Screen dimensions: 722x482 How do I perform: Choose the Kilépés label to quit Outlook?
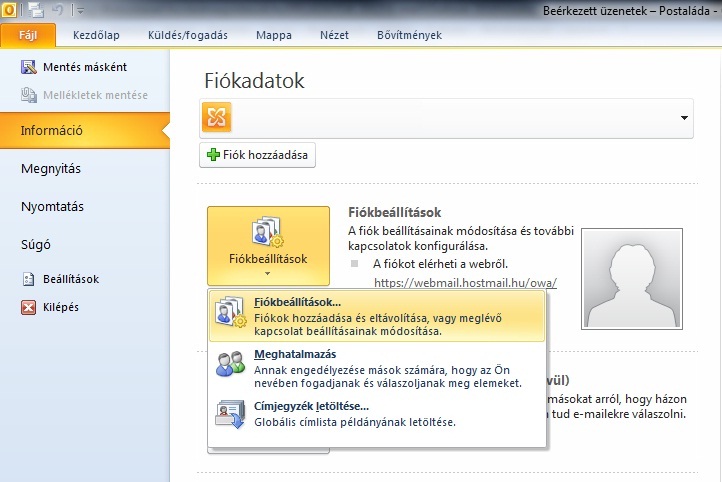(61, 307)
